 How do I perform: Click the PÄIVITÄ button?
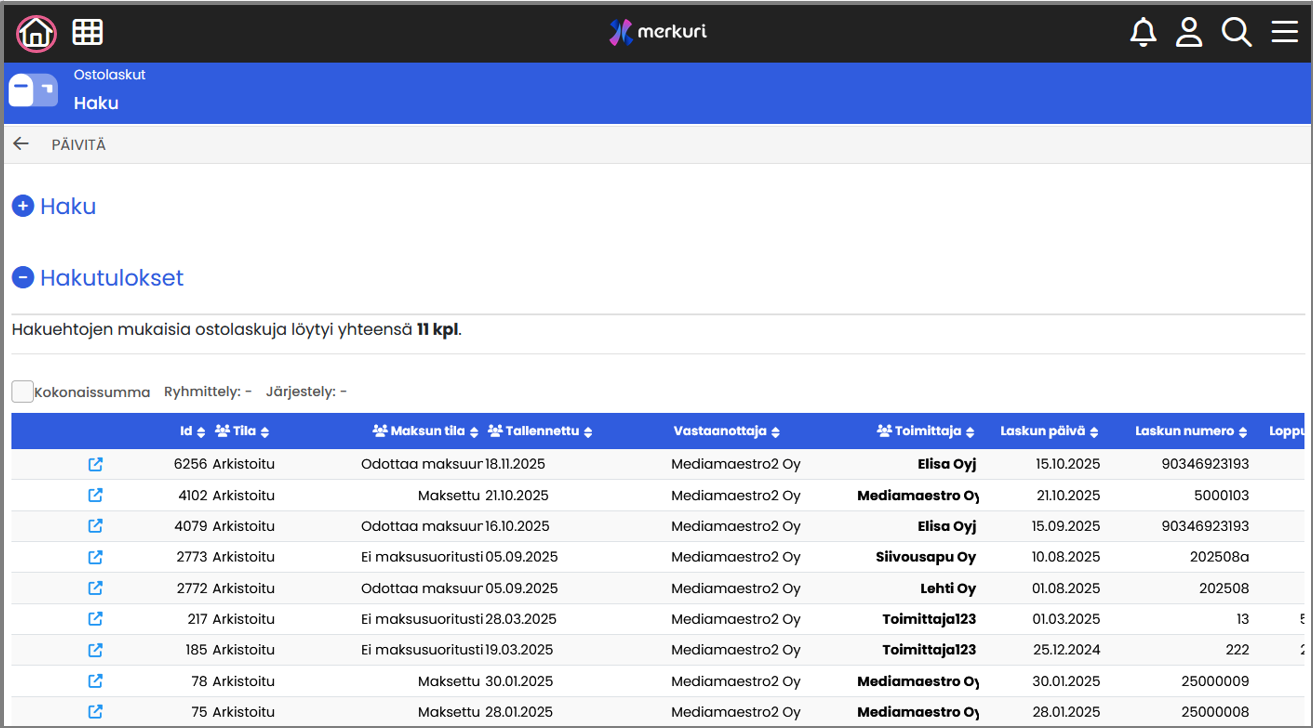click(x=79, y=145)
